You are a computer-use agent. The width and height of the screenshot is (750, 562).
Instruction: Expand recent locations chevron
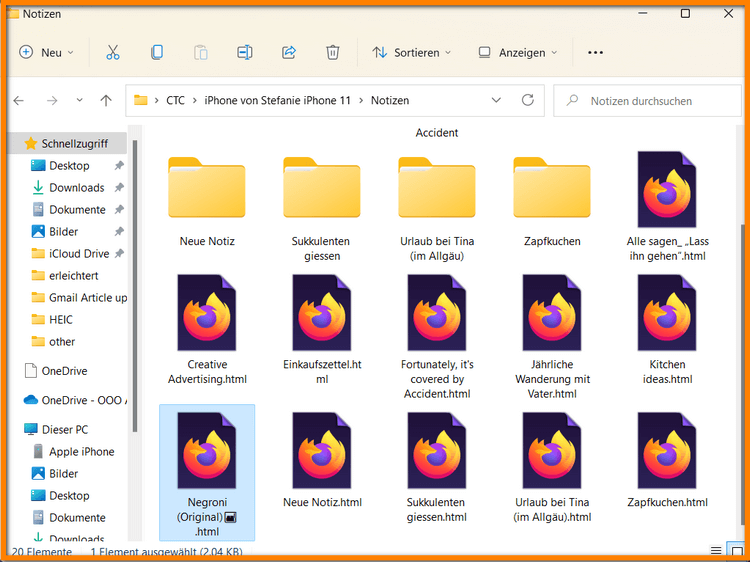pos(79,100)
